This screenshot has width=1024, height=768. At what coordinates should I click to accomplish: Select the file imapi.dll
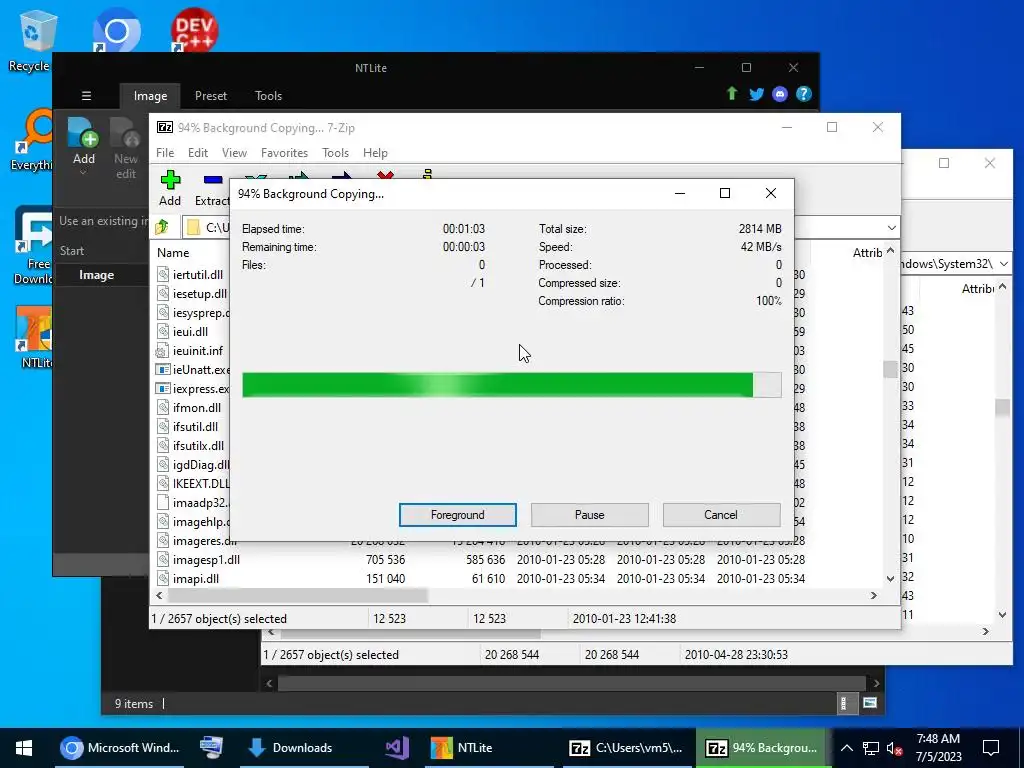196,579
